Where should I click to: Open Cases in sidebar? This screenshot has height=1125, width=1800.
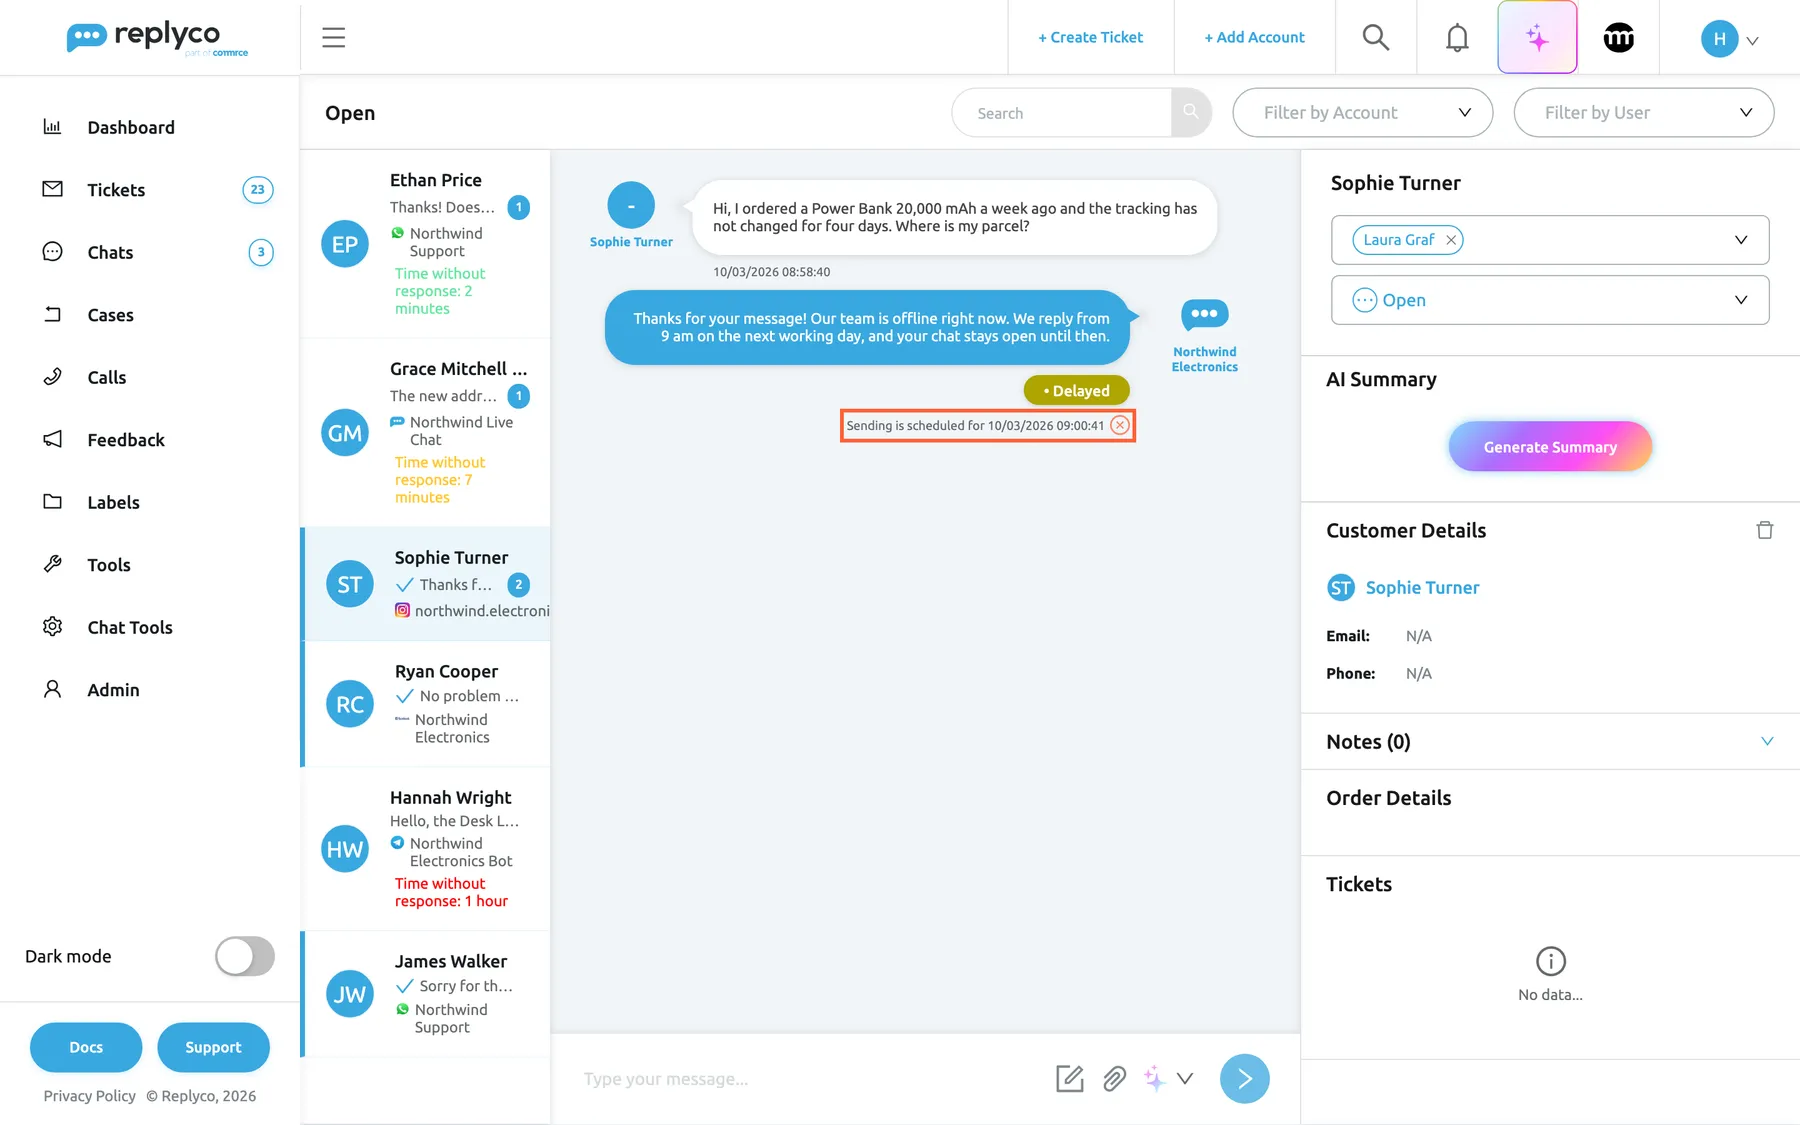(110, 315)
